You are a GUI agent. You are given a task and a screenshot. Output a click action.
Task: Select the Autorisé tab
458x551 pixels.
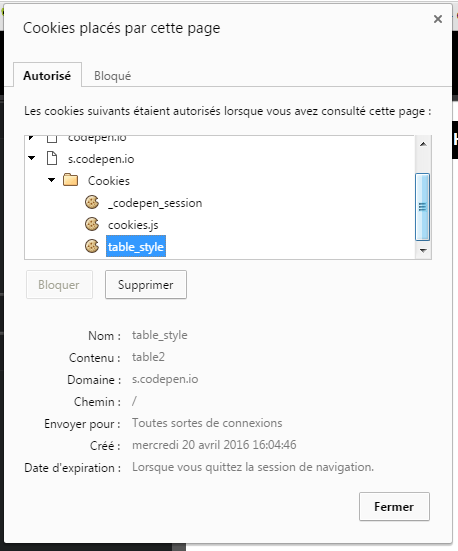pos(47,75)
